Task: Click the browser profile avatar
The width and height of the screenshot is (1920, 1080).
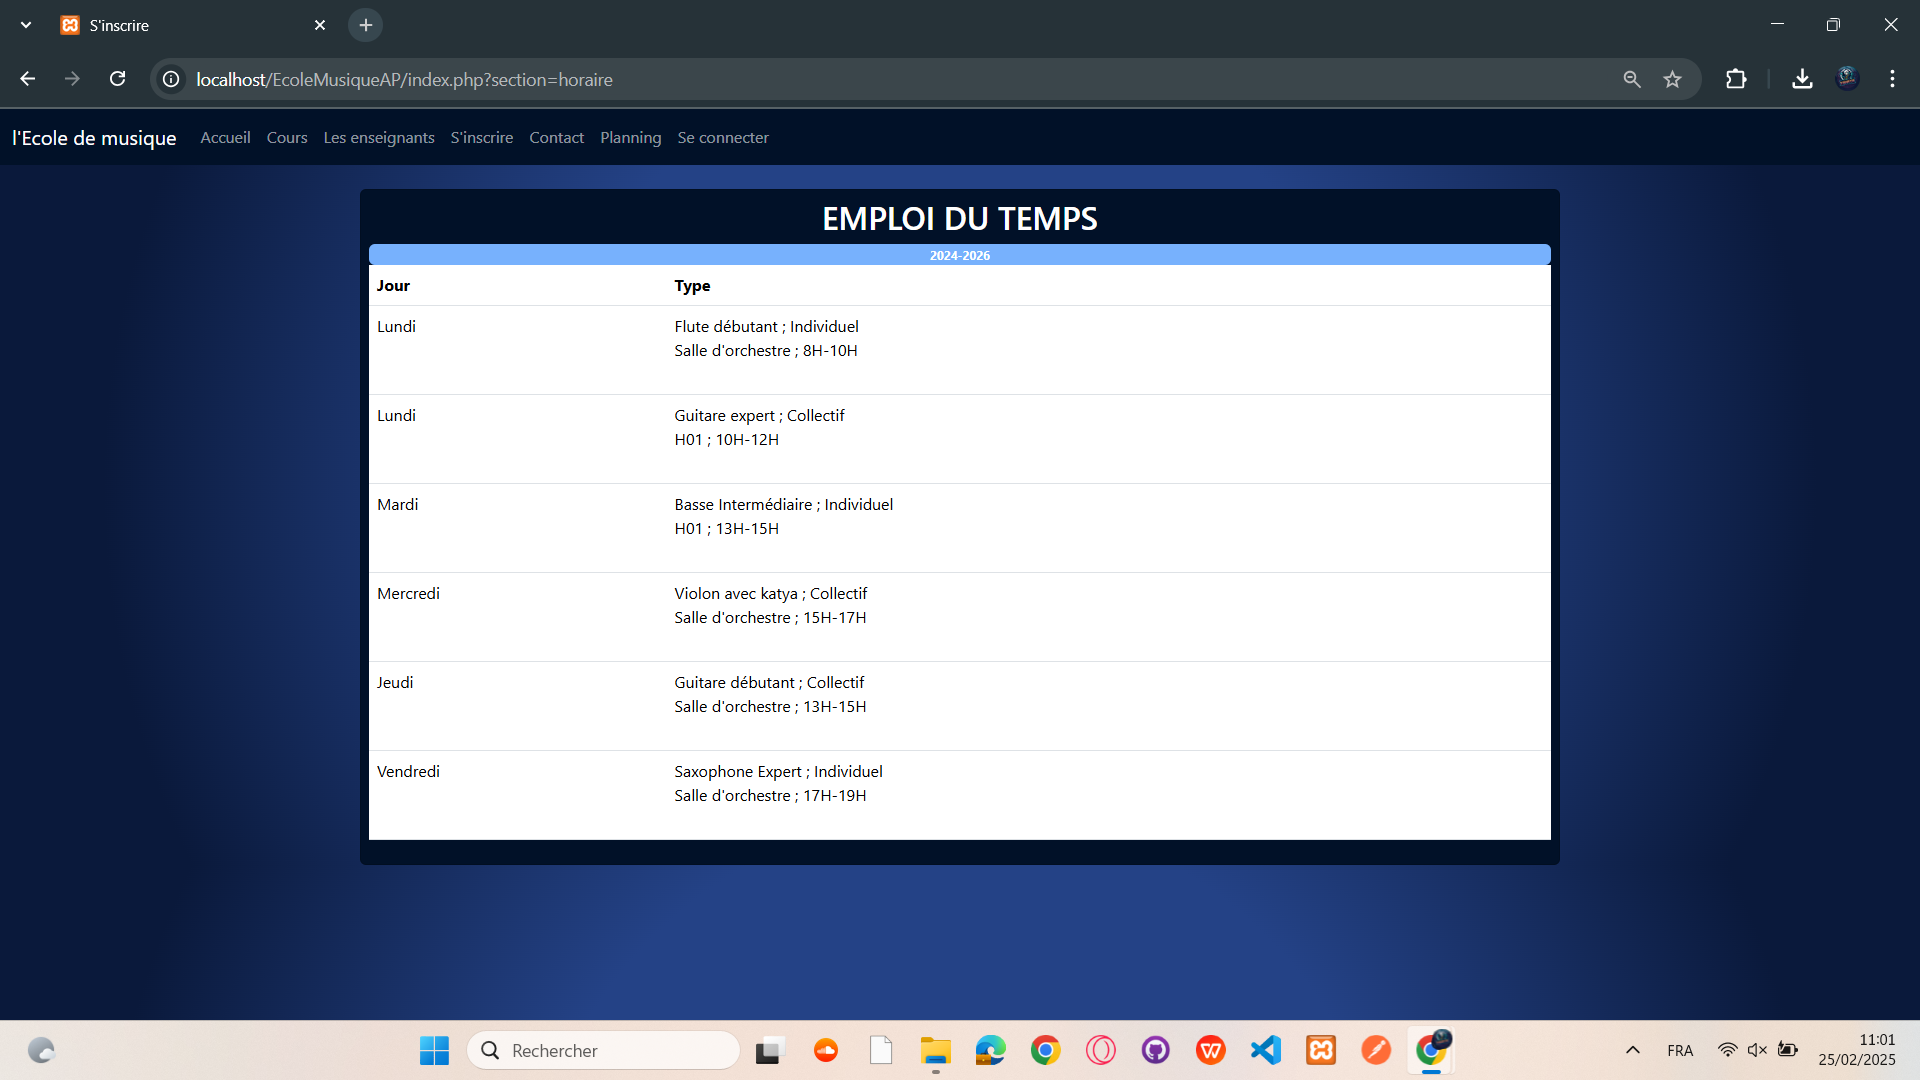Action: pos(1849,78)
